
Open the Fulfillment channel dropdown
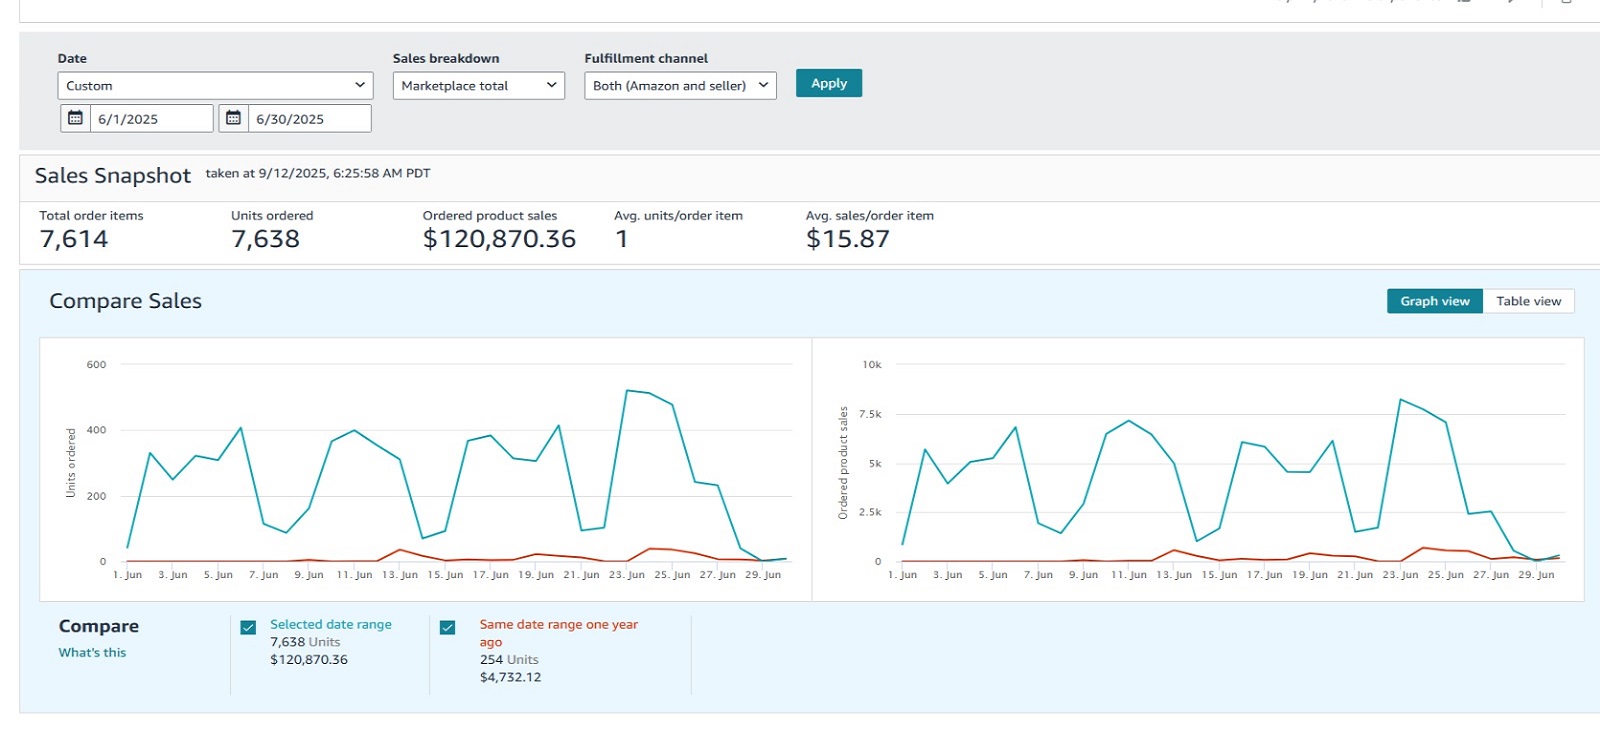(680, 86)
